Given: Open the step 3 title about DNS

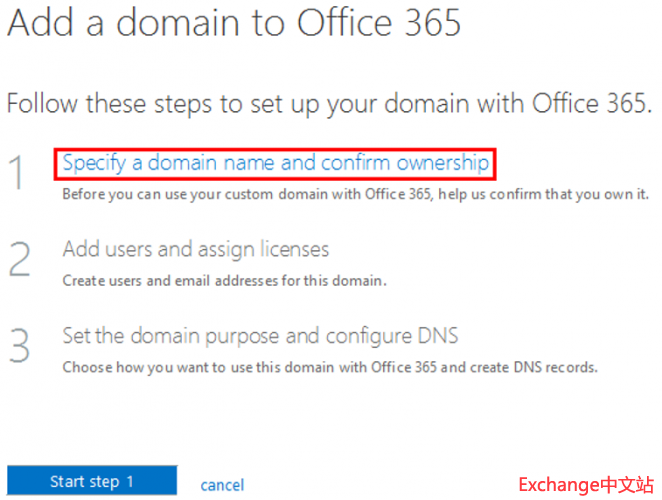Looking at the screenshot, I should tap(260, 335).
